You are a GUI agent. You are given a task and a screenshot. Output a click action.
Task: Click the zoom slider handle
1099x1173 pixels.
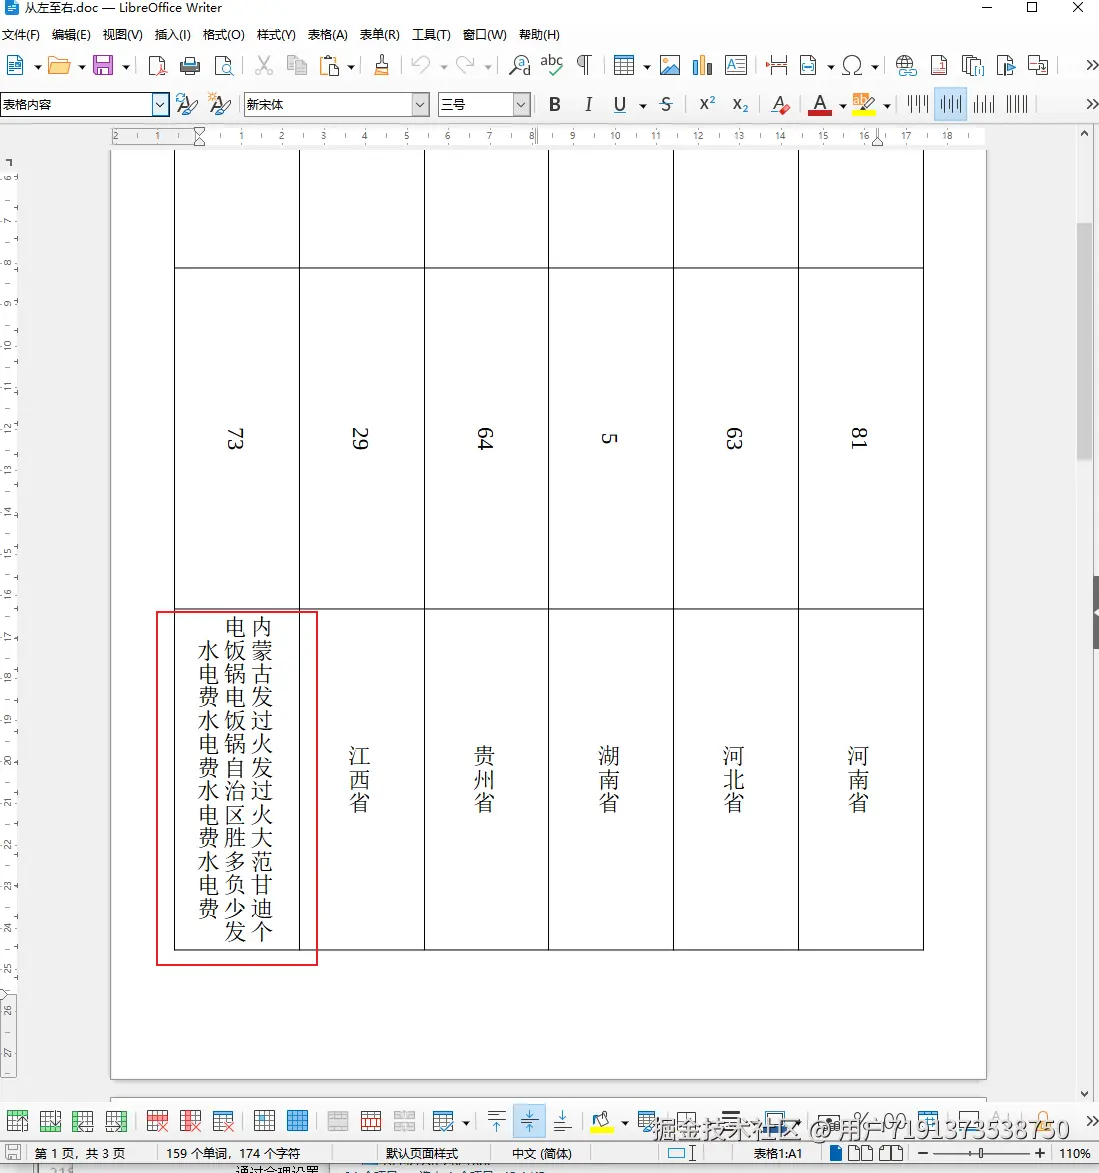981,1154
